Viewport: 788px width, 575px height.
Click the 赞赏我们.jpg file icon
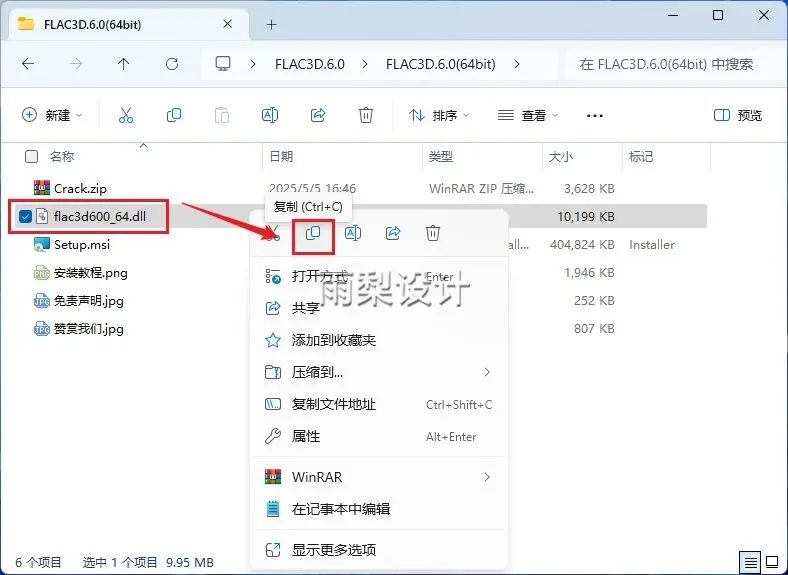[x=42, y=329]
